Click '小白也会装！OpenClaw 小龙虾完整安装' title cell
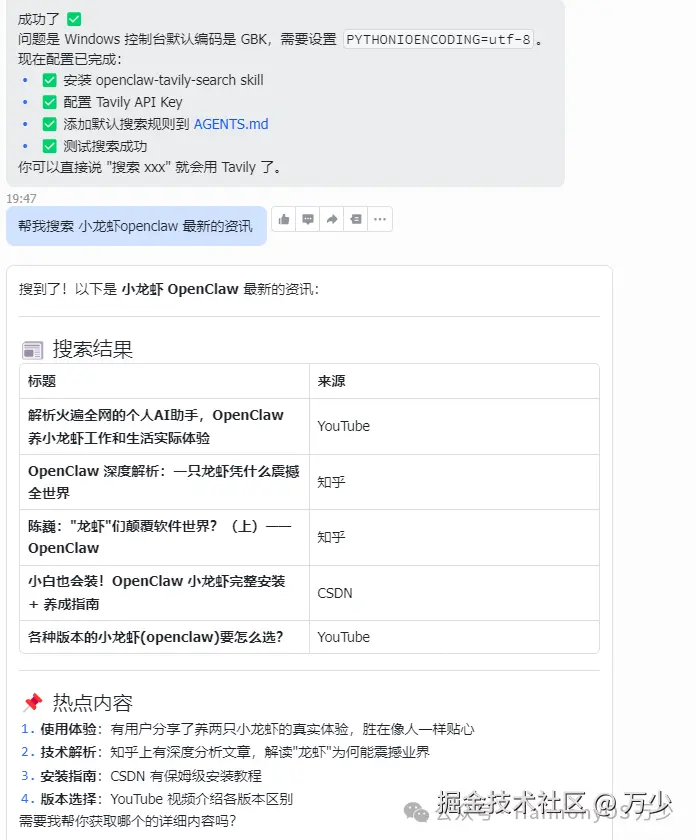 pos(164,593)
